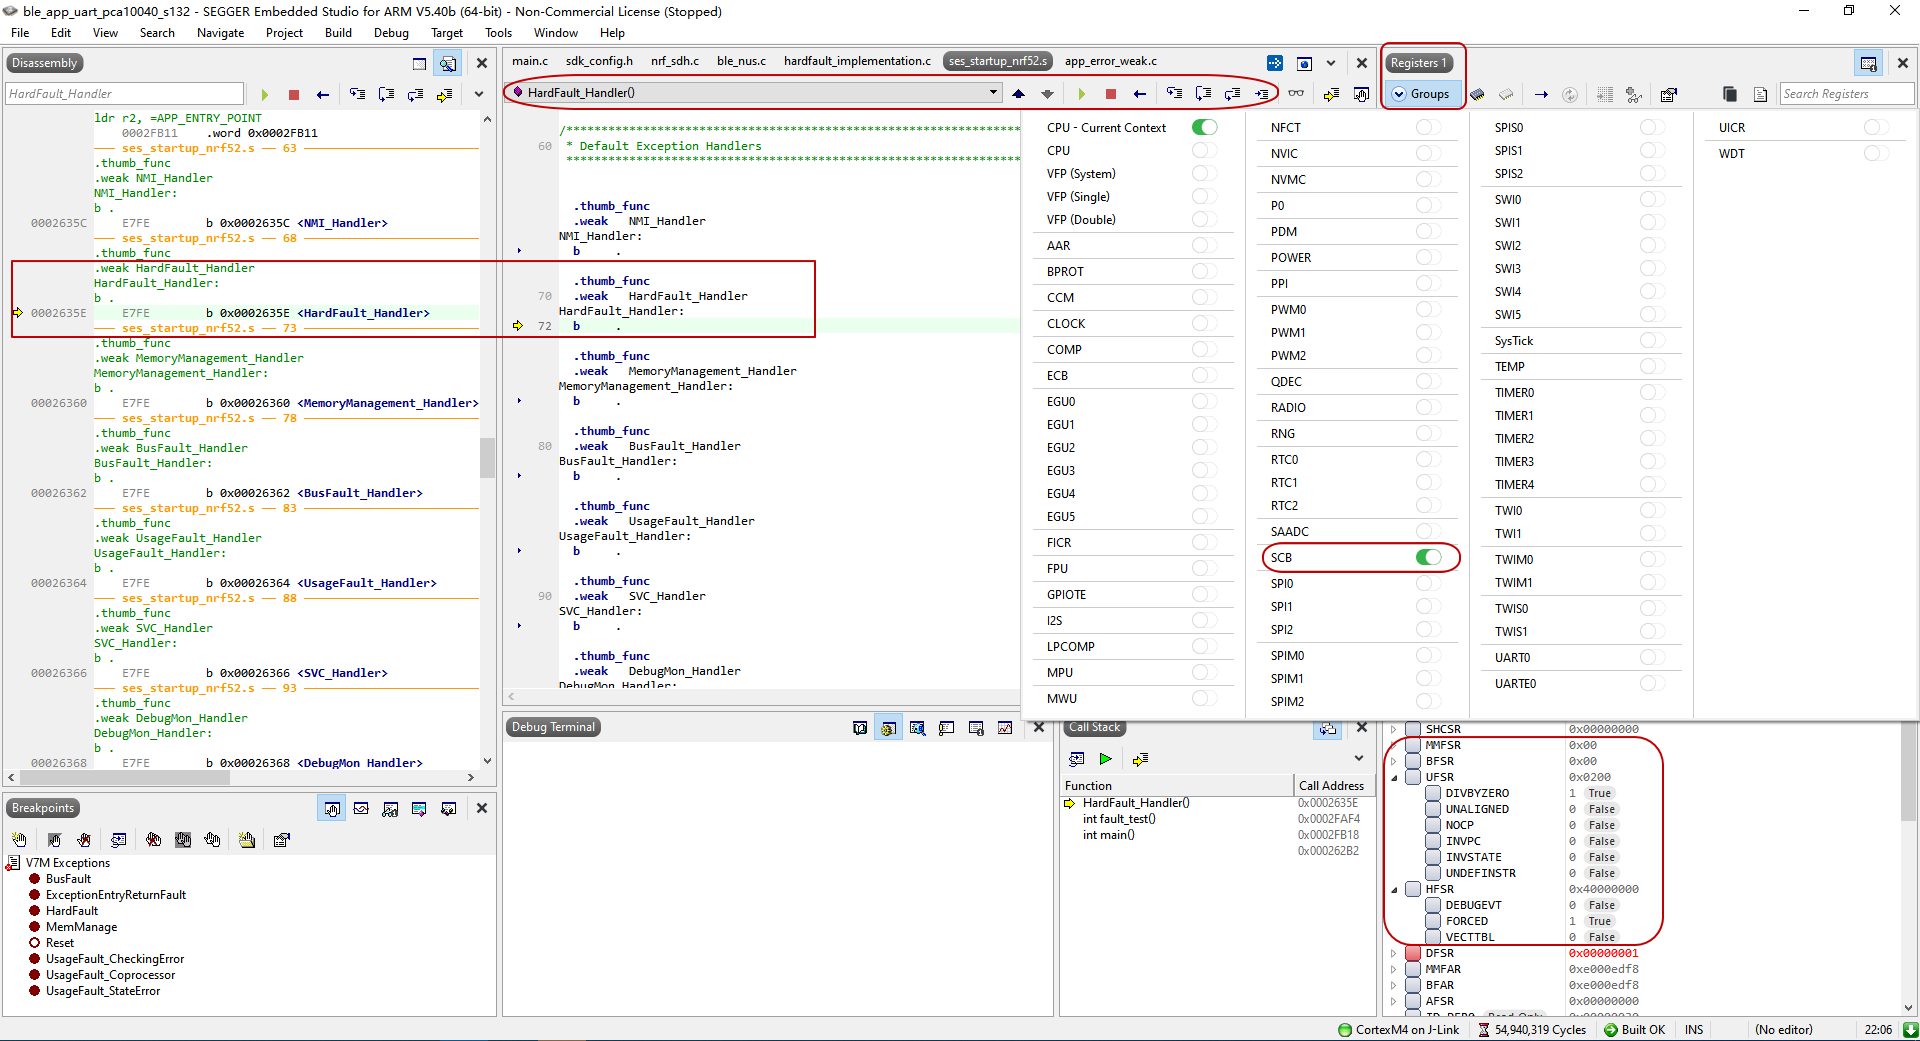The image size is (1920, 1041).
Task: Stop debugging with the red square icon
Action: click(x=1111, y=94)
